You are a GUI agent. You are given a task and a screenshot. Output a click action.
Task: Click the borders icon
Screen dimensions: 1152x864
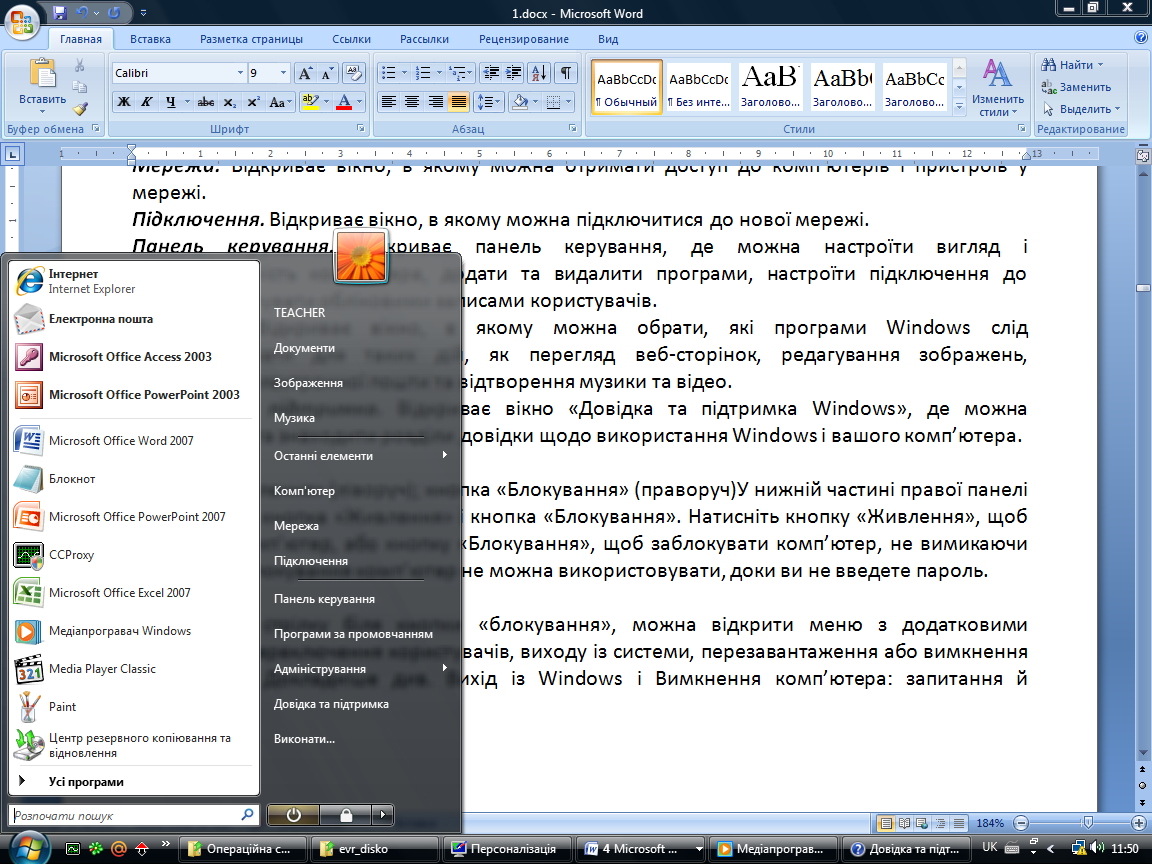click(x=553, y=102)
